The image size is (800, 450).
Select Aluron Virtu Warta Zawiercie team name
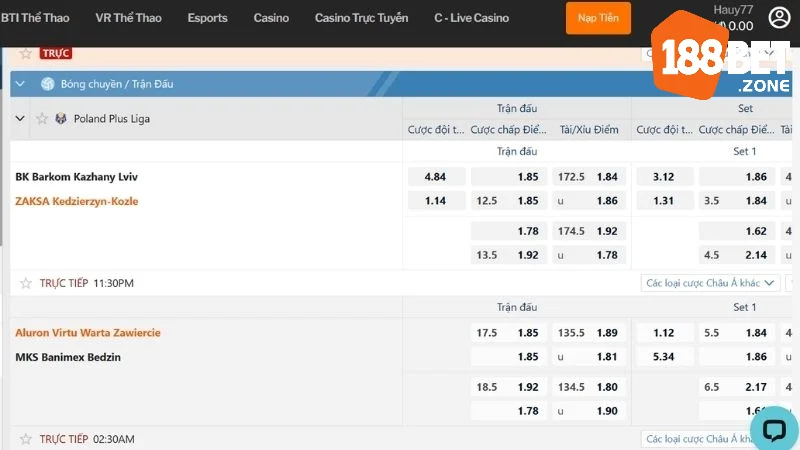(88, 333)
